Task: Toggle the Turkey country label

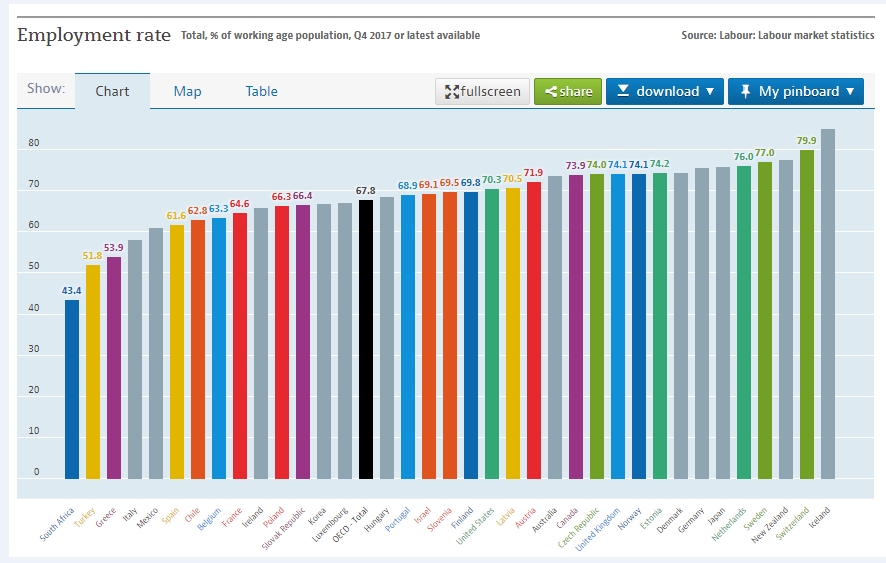Action: (x=85, y=517)
